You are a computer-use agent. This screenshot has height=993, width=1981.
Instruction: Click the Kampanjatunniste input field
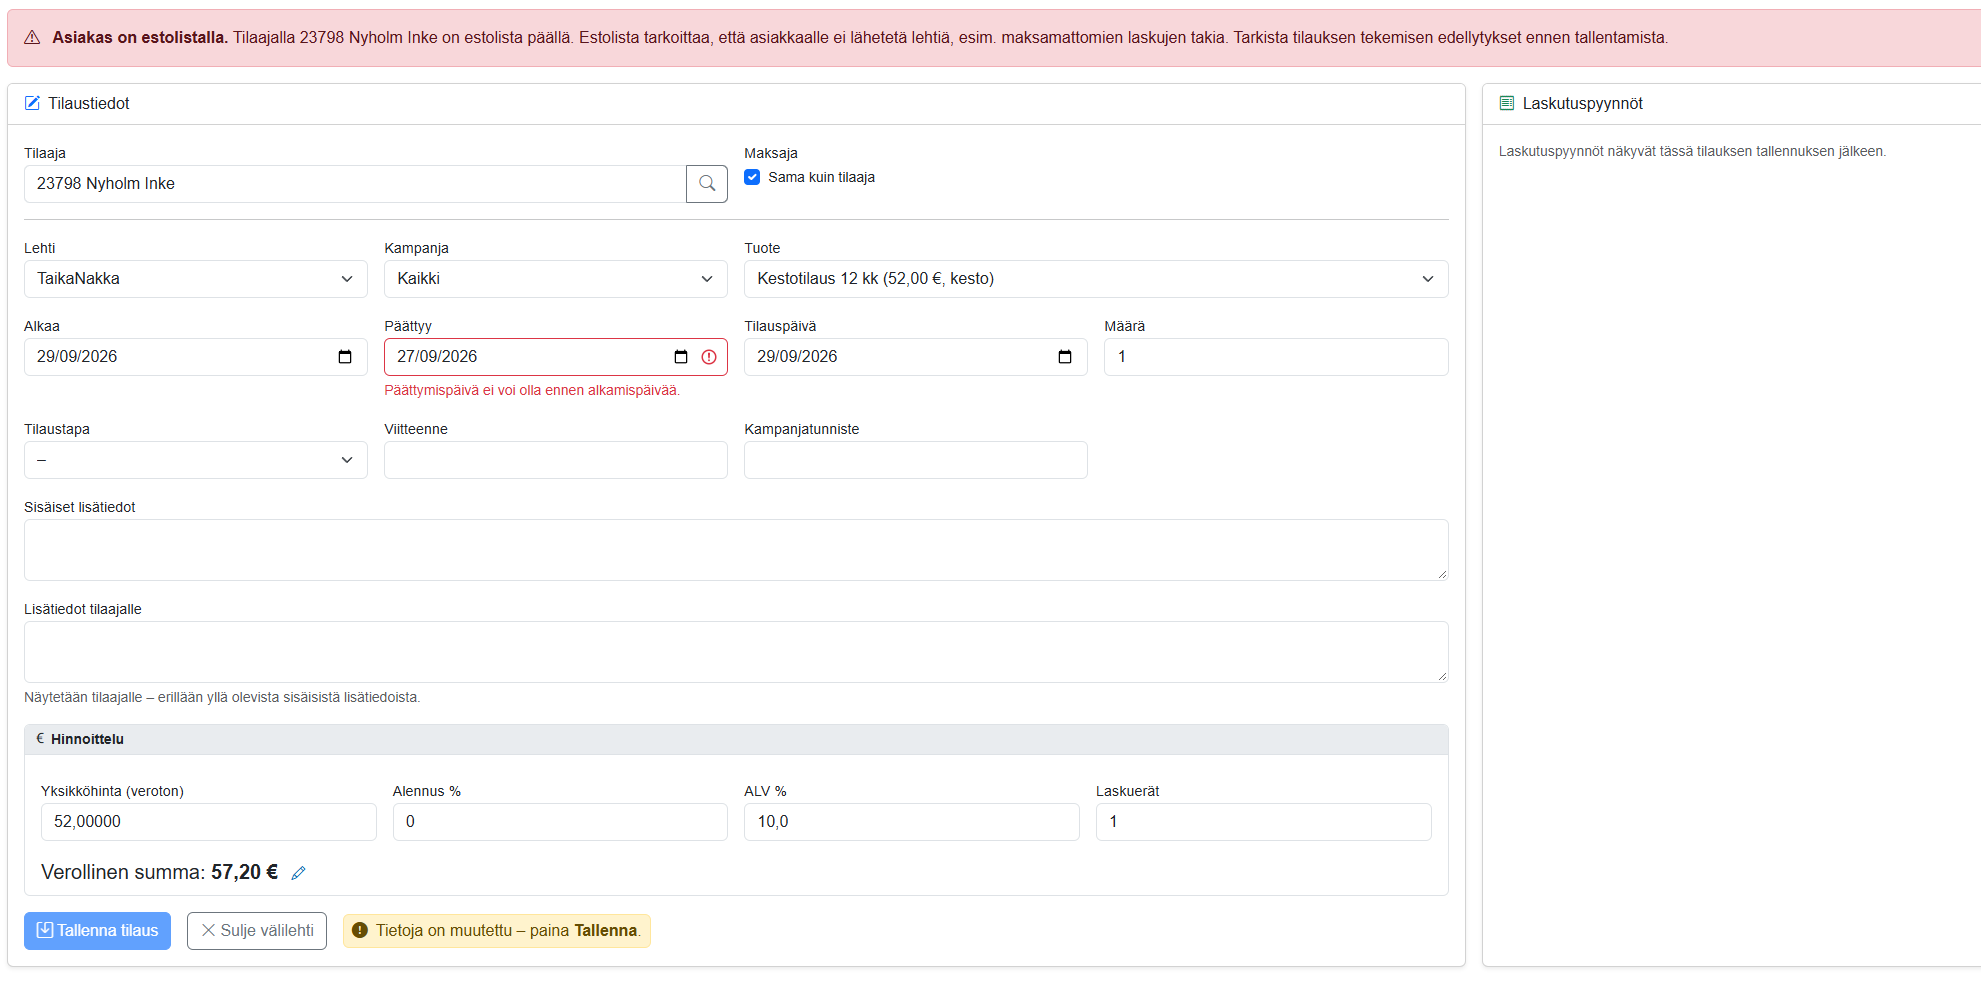pyautogui.click(x=916, y=460)
